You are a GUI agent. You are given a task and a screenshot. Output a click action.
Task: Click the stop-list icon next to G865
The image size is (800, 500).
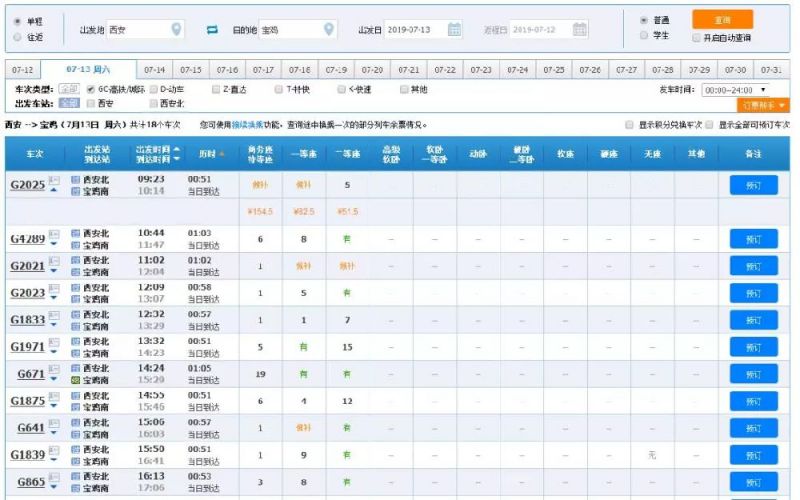click(54, 477)
